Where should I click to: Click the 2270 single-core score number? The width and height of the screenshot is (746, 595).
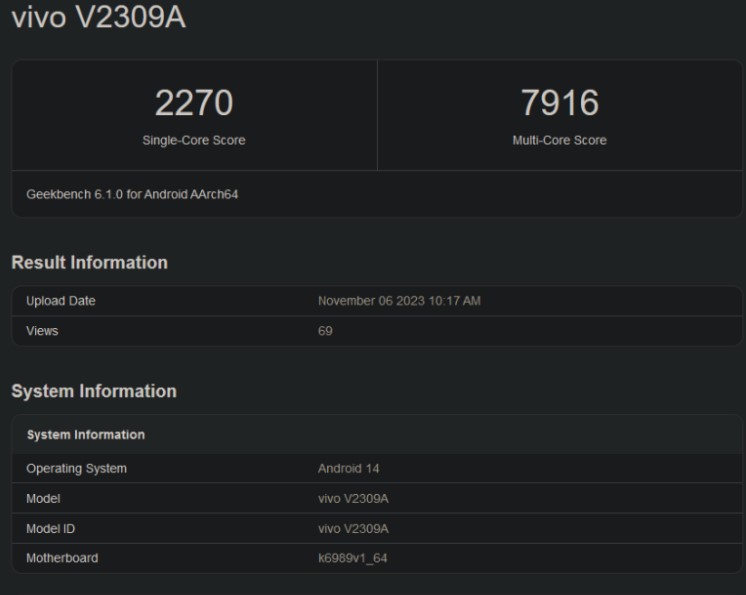tap(194, 103)
